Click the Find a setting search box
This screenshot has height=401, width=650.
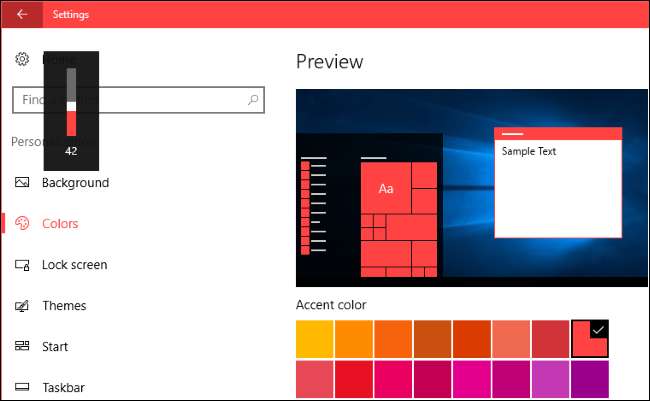[x=138, y=100]
